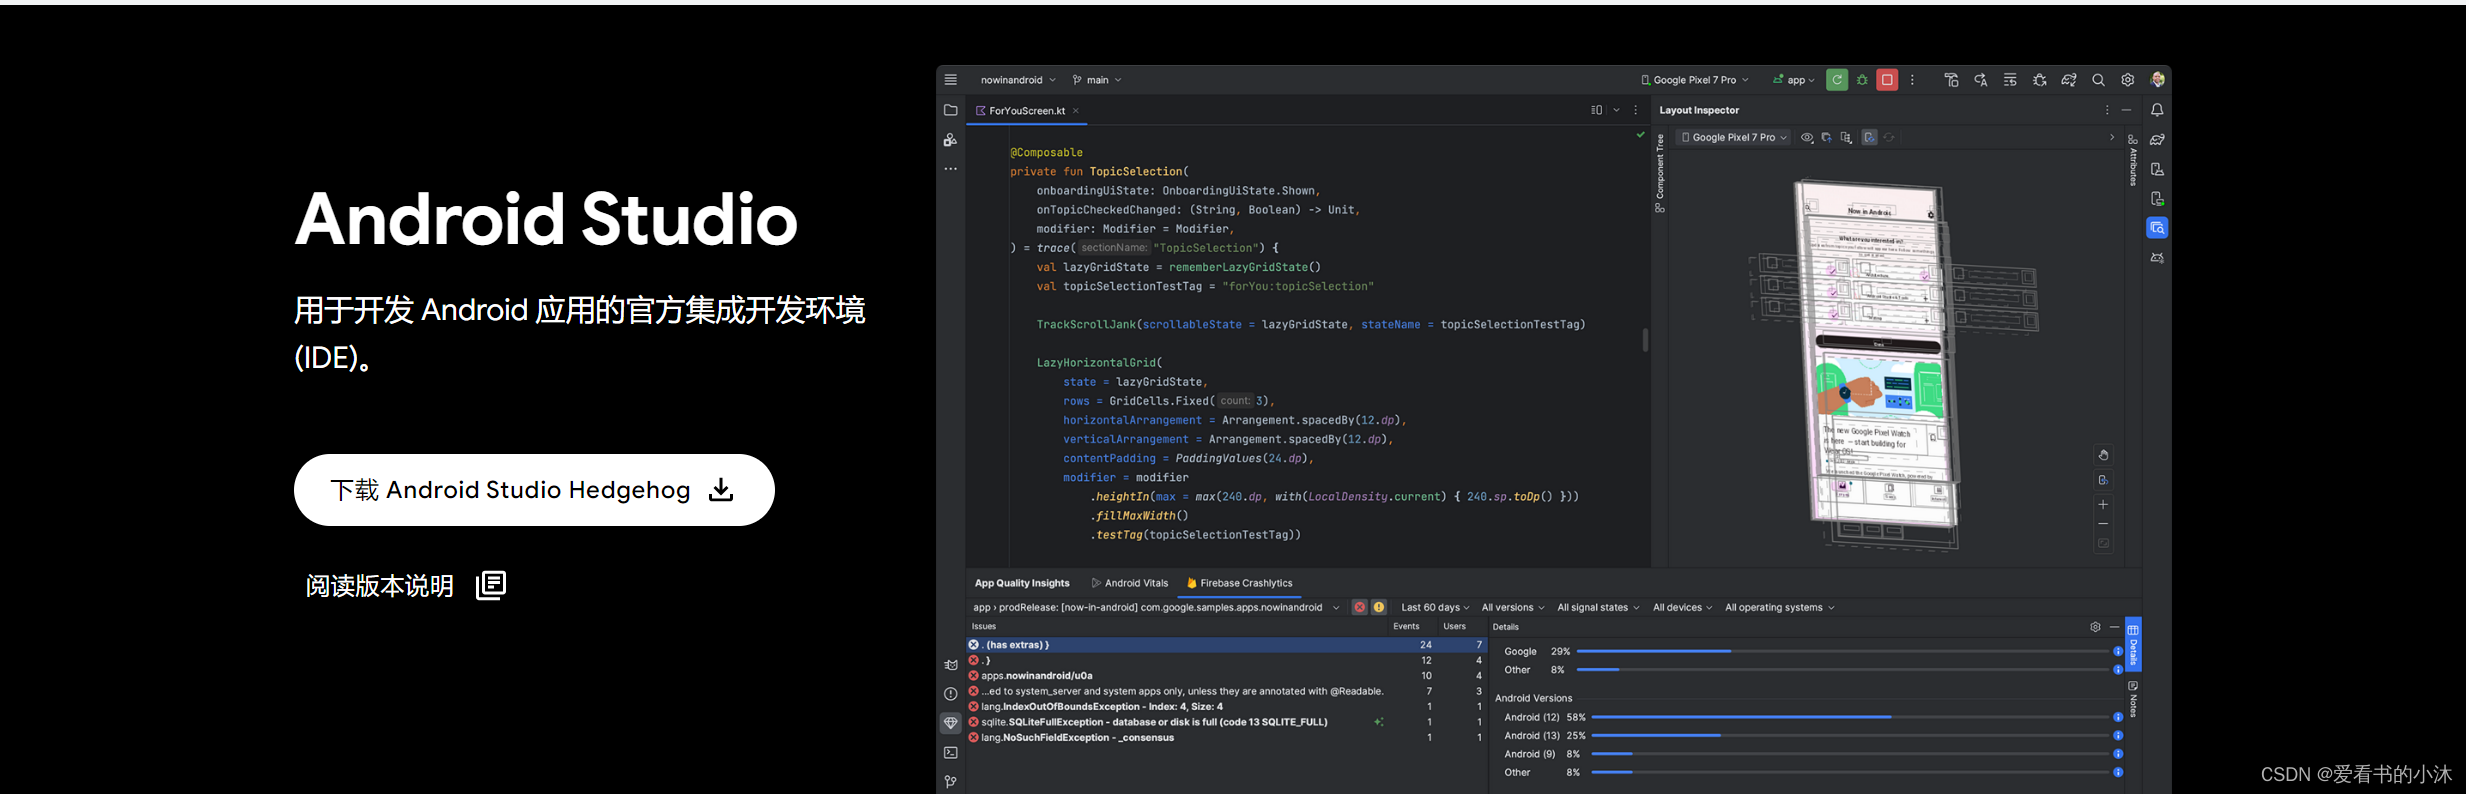
Task: Toggle the Attributes vertical panel label
Action: [x=2133, y=160]
